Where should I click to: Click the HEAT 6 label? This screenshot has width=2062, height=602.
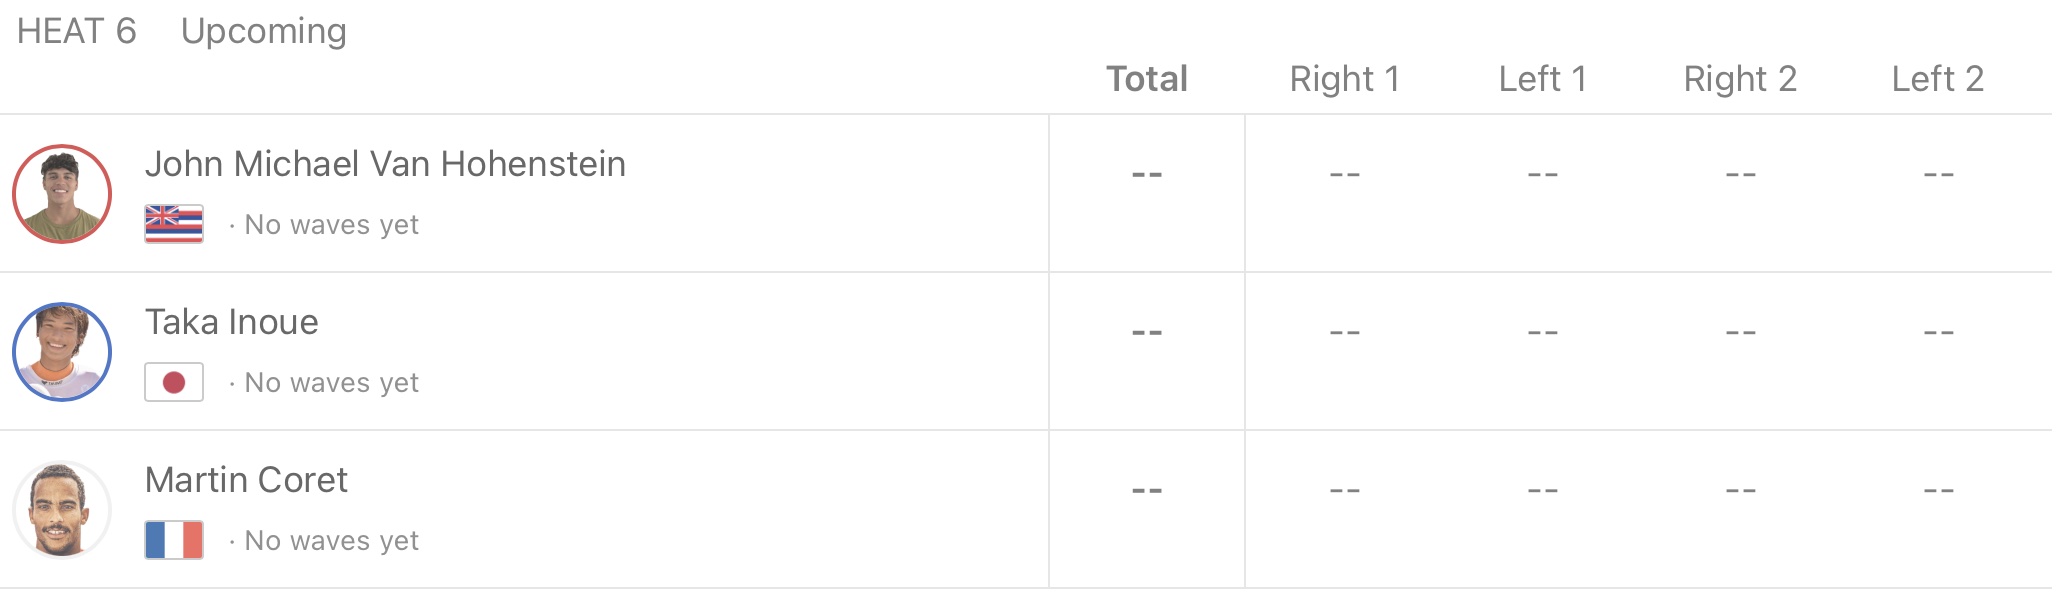[77, 31]
